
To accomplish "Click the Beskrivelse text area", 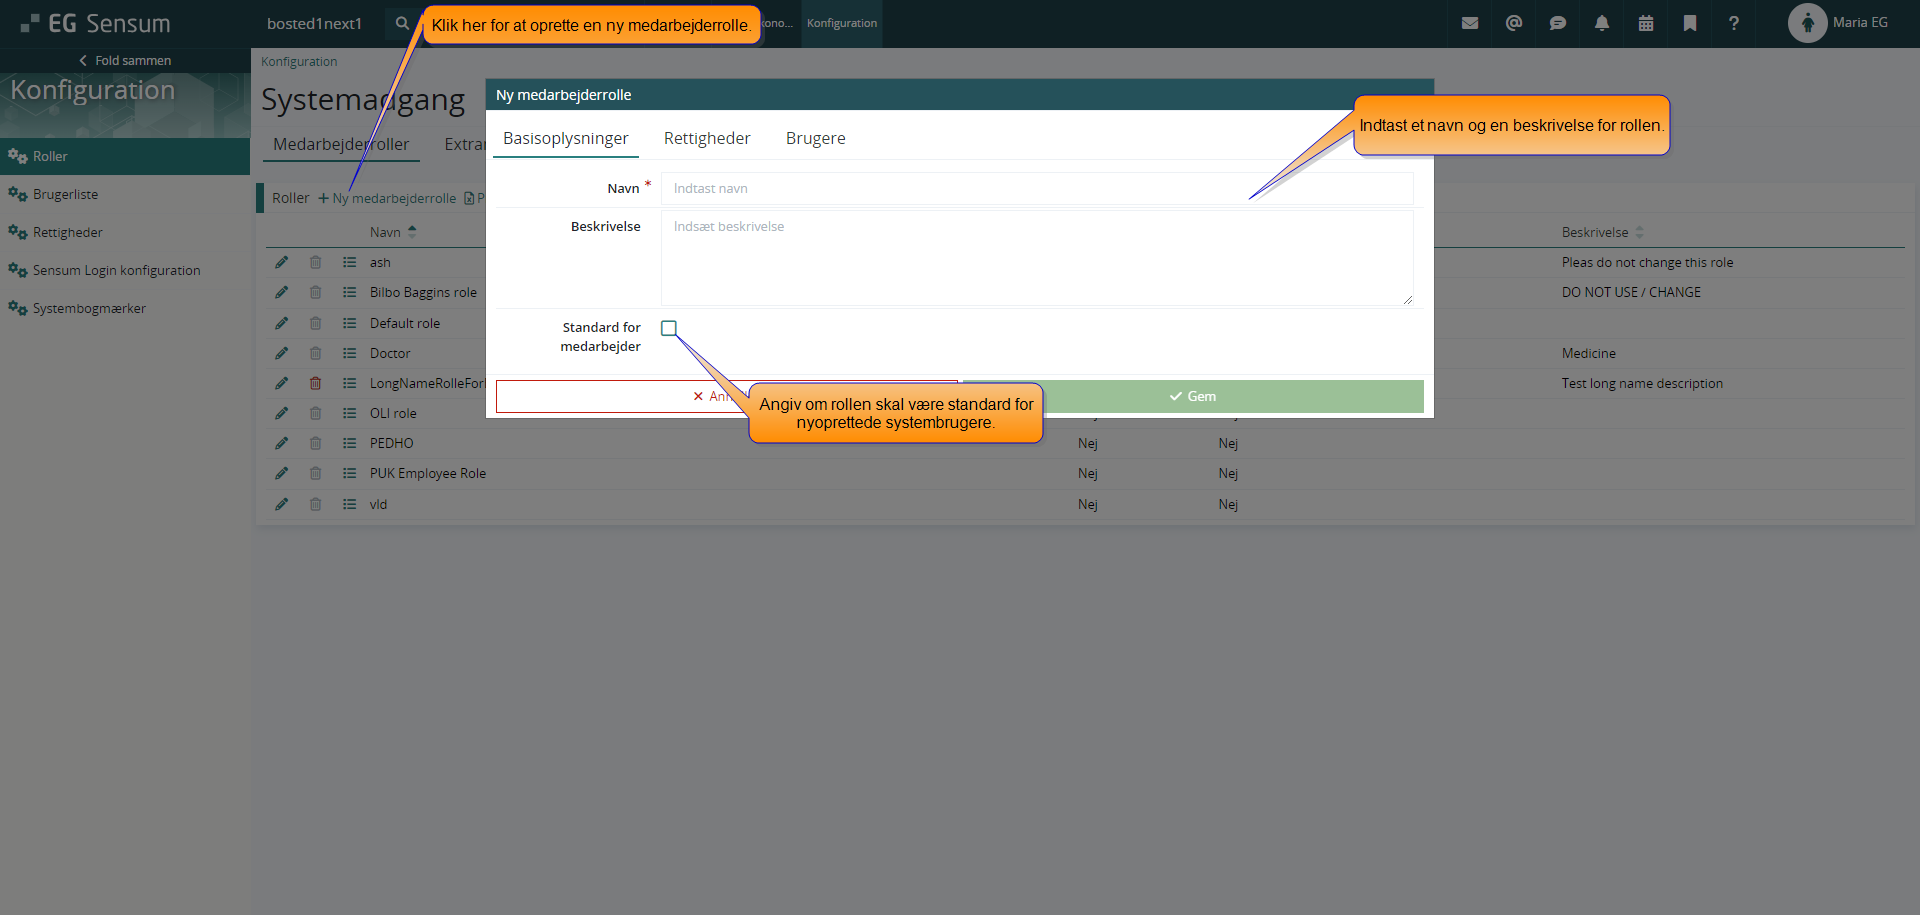I will (1036, 257).
